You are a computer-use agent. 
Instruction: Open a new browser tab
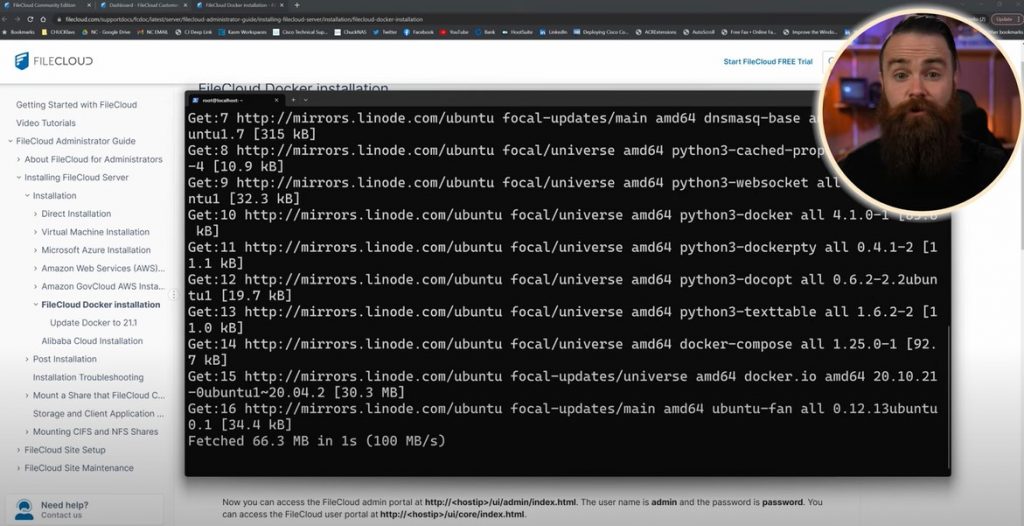296,5
